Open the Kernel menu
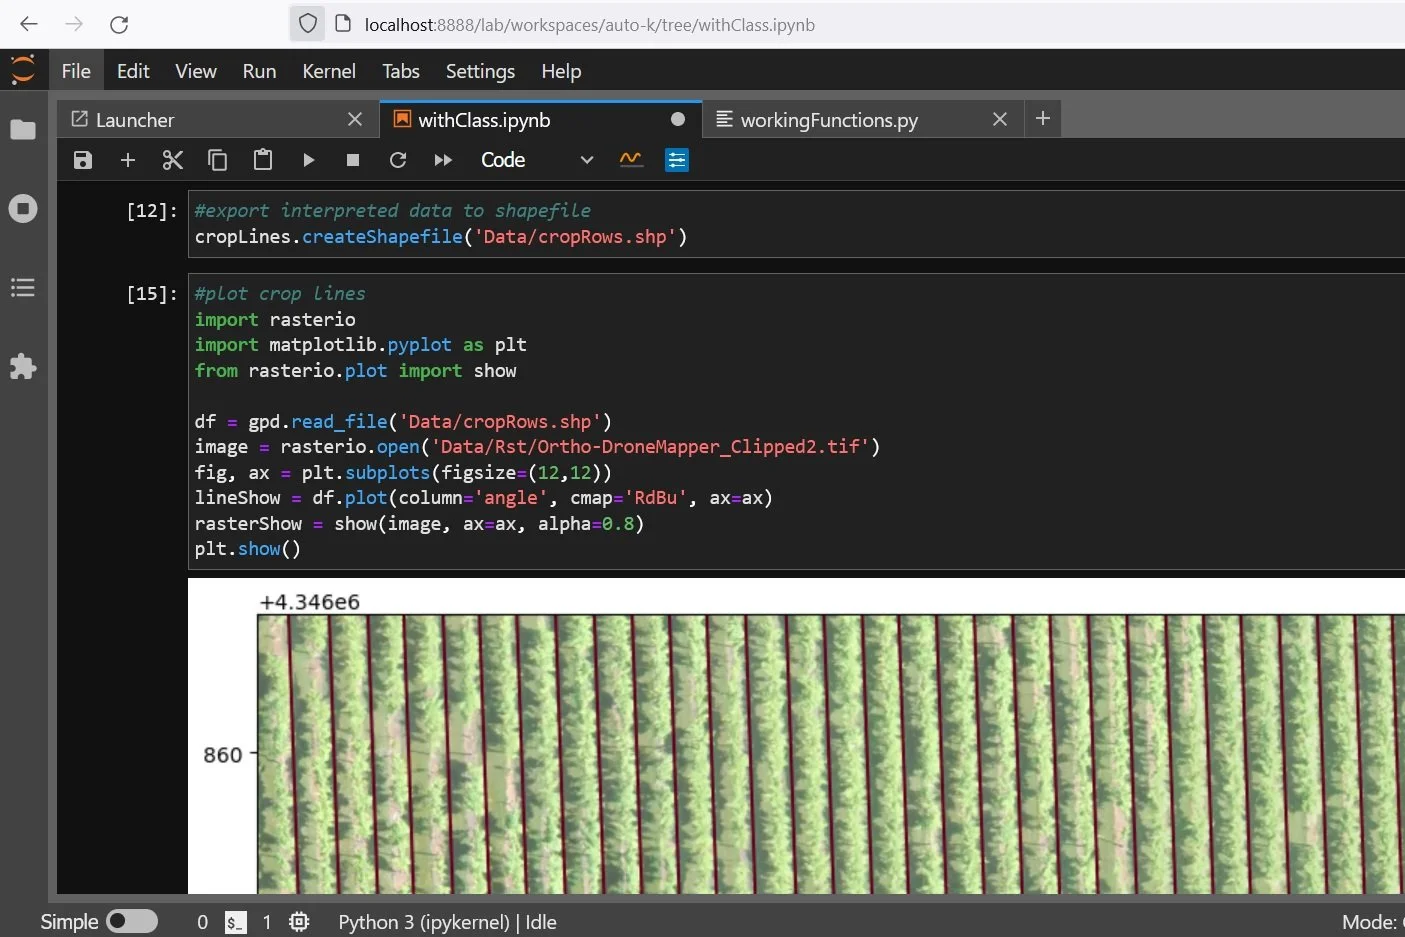 point(328,71)
